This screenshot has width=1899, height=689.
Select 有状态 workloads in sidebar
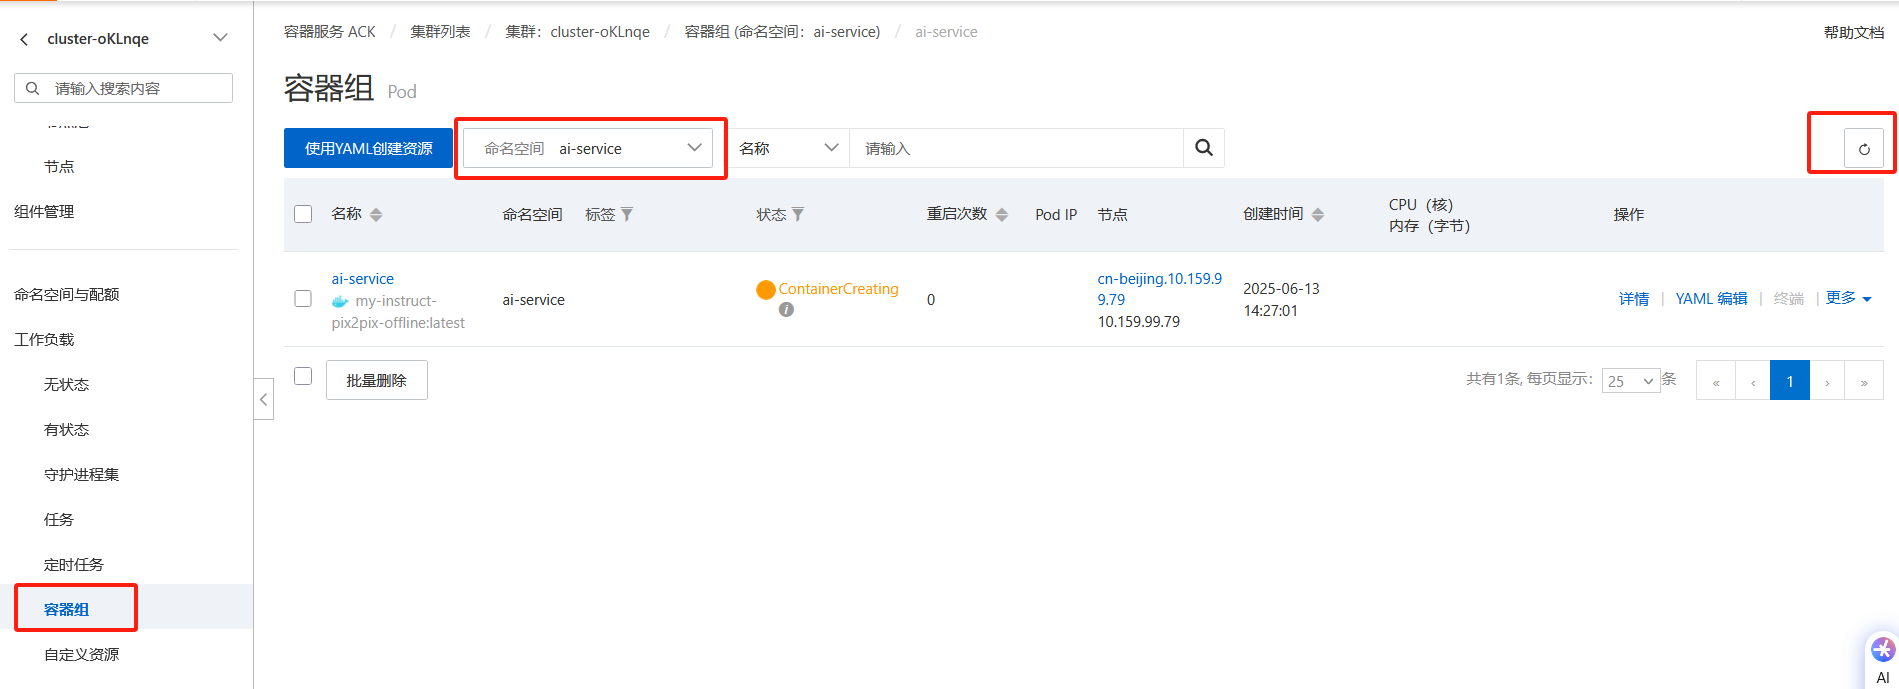[67, 430]
